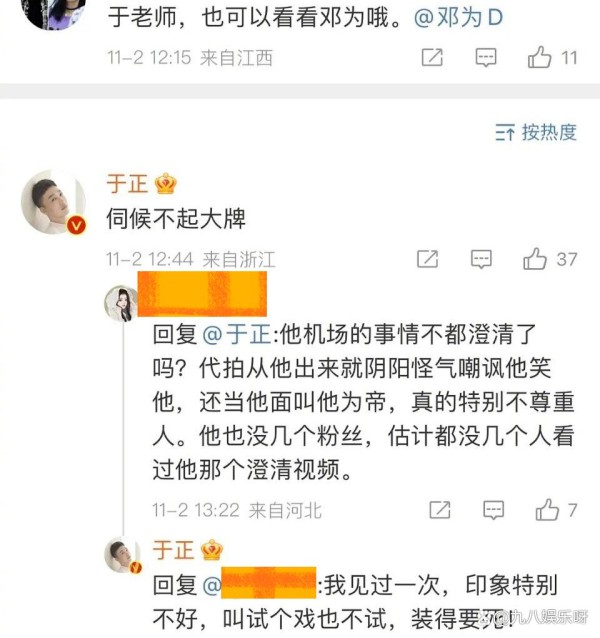600x638 pixels.
Task: Open 于正 username in the bottom reply
Action: tap(173, 550)
